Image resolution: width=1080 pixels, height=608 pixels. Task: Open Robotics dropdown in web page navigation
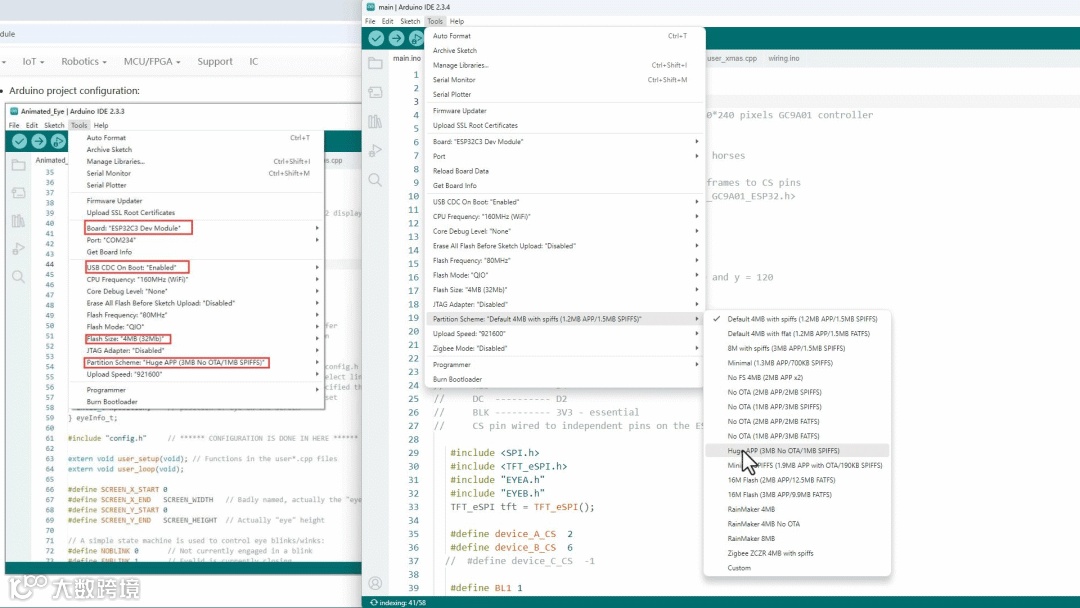tap(83, 61)
